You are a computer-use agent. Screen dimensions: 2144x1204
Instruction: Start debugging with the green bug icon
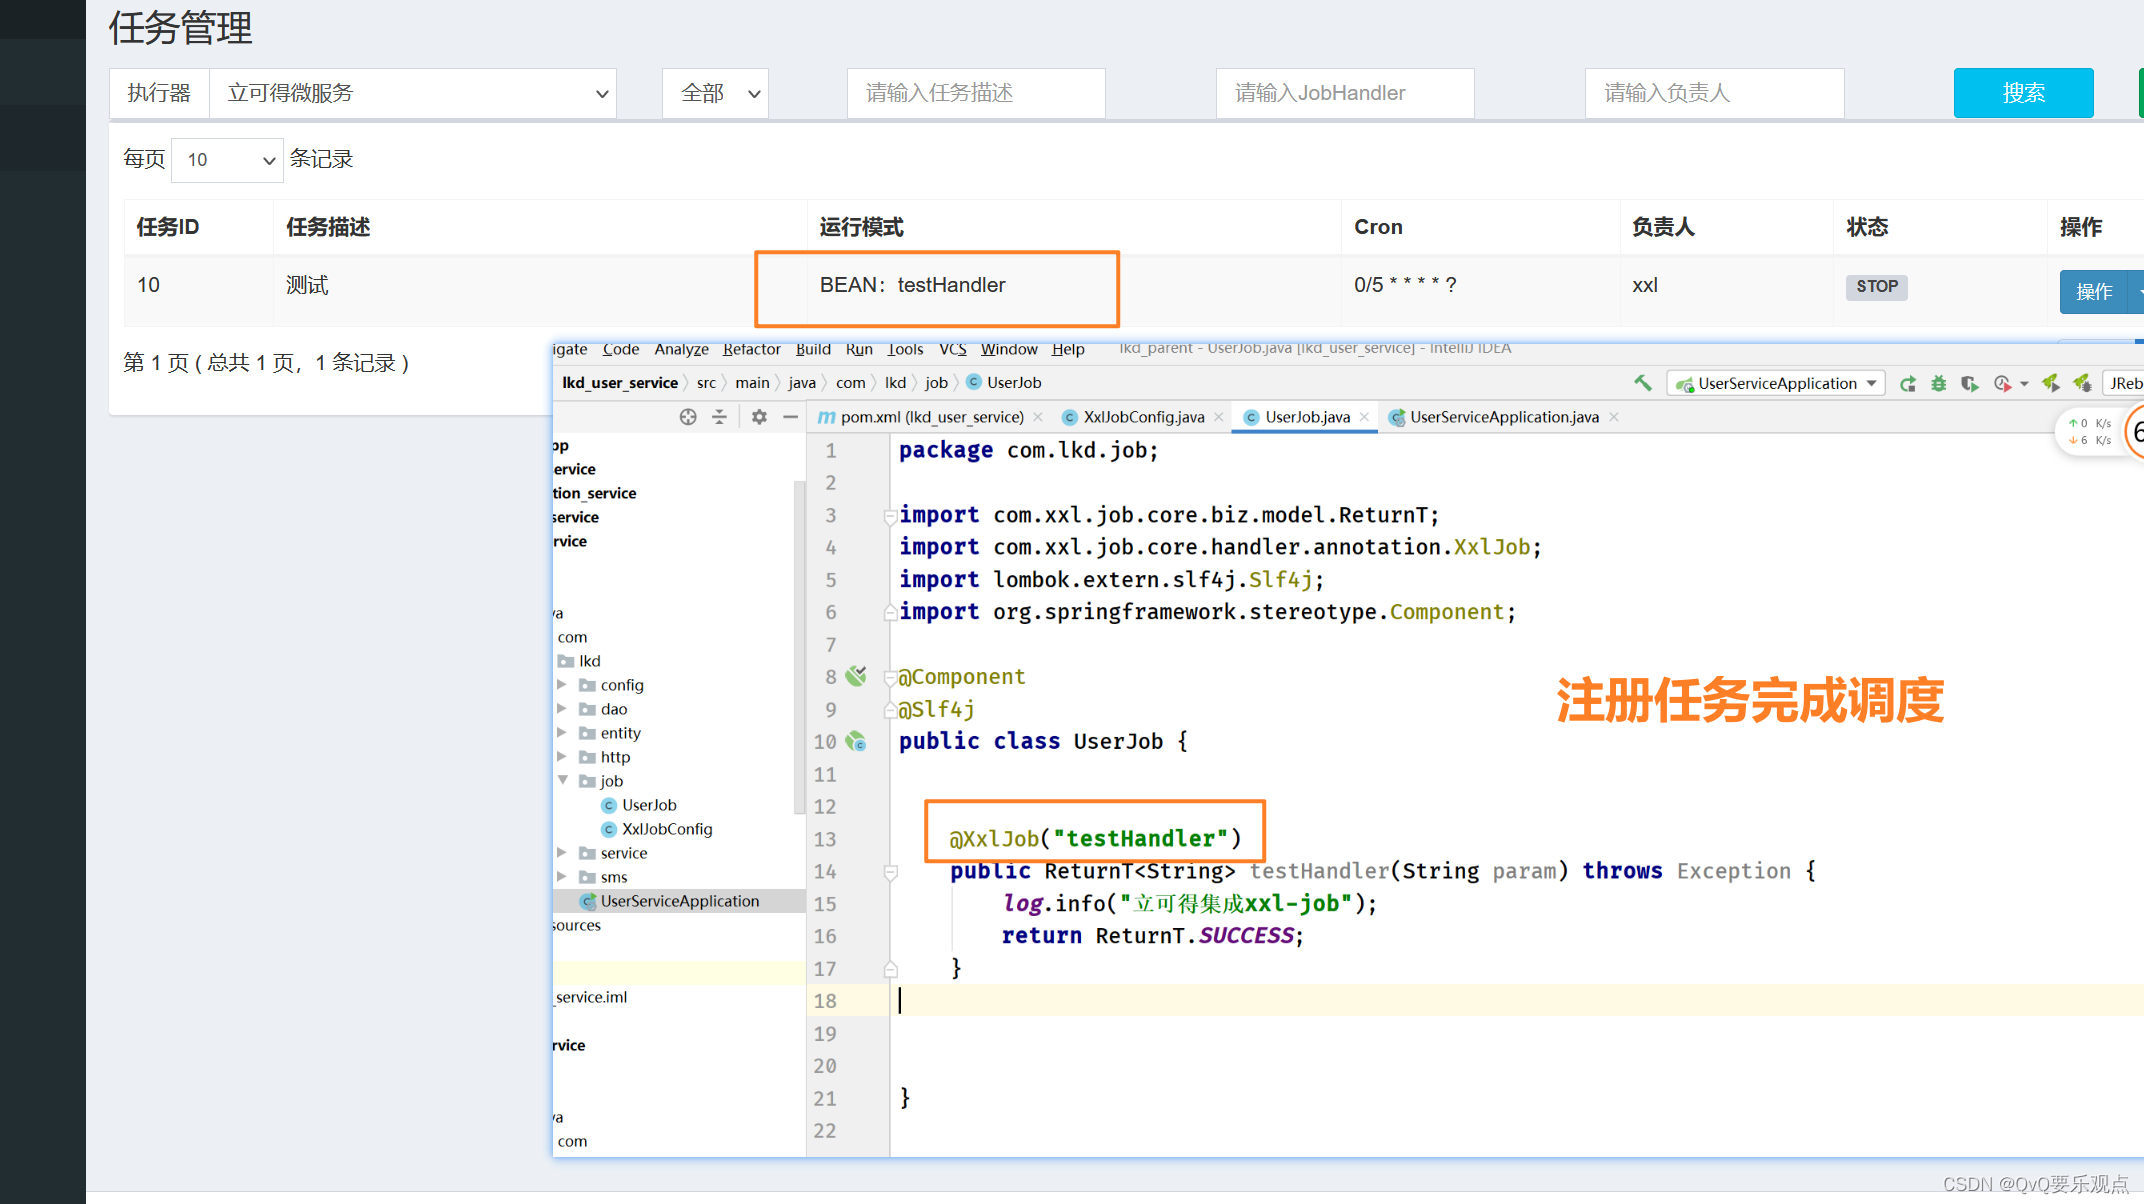(x=1938, y=384)
